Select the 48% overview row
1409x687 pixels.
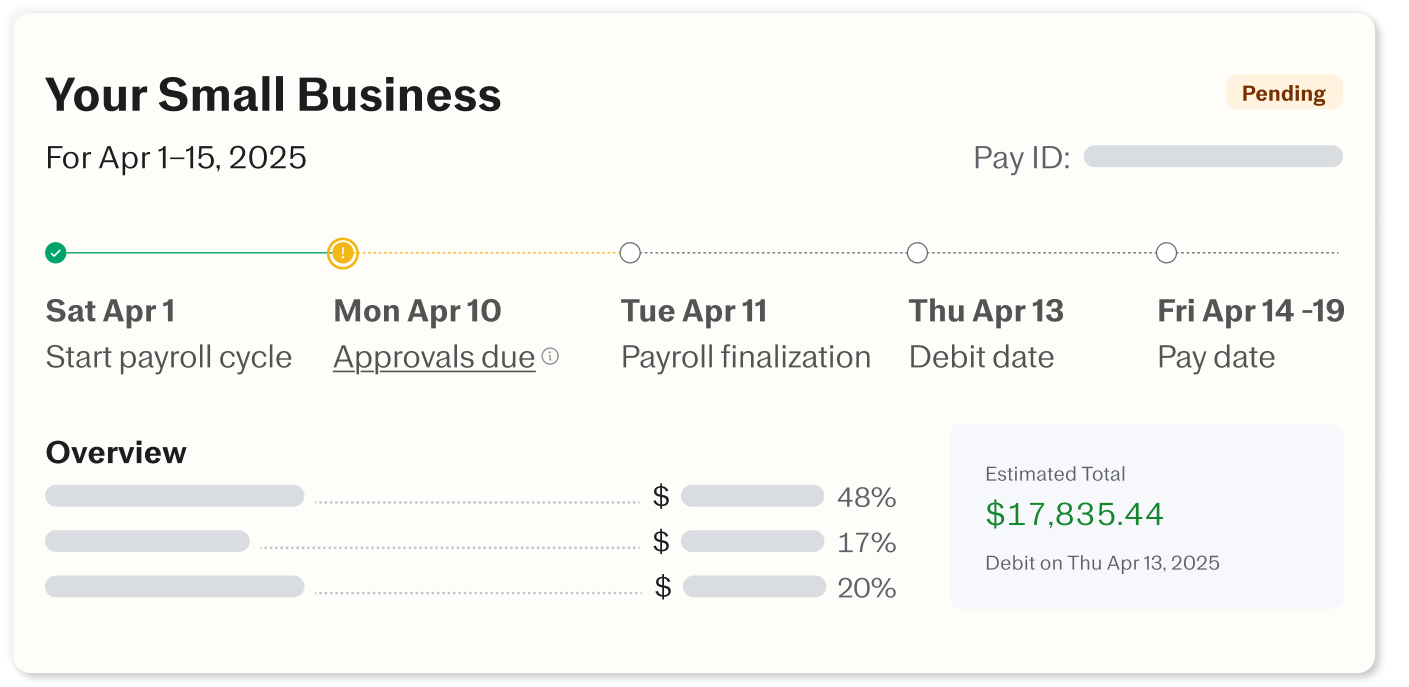[471, 497]
